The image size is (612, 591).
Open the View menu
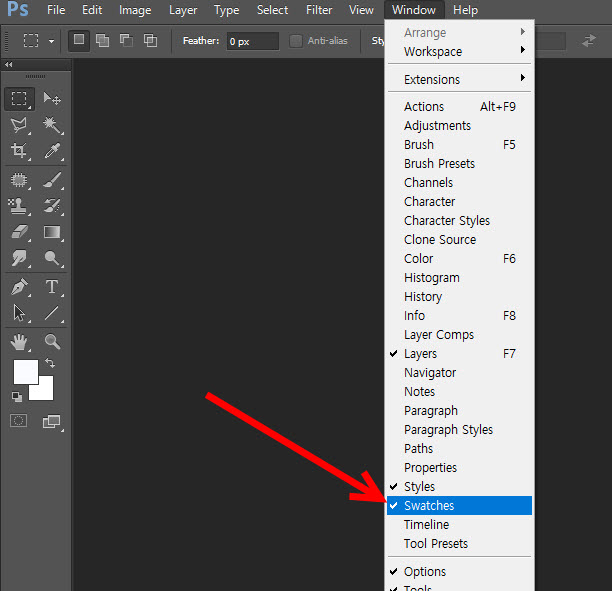pos(361,10)
